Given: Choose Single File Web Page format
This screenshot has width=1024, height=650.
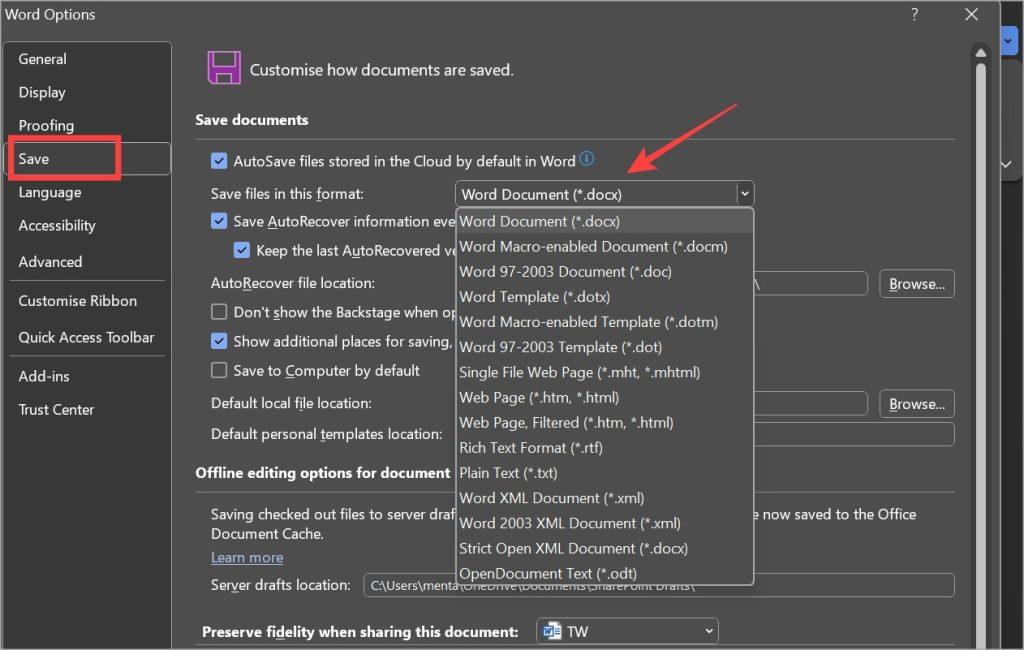Looking at the screenshot, I should click(604, 372).
